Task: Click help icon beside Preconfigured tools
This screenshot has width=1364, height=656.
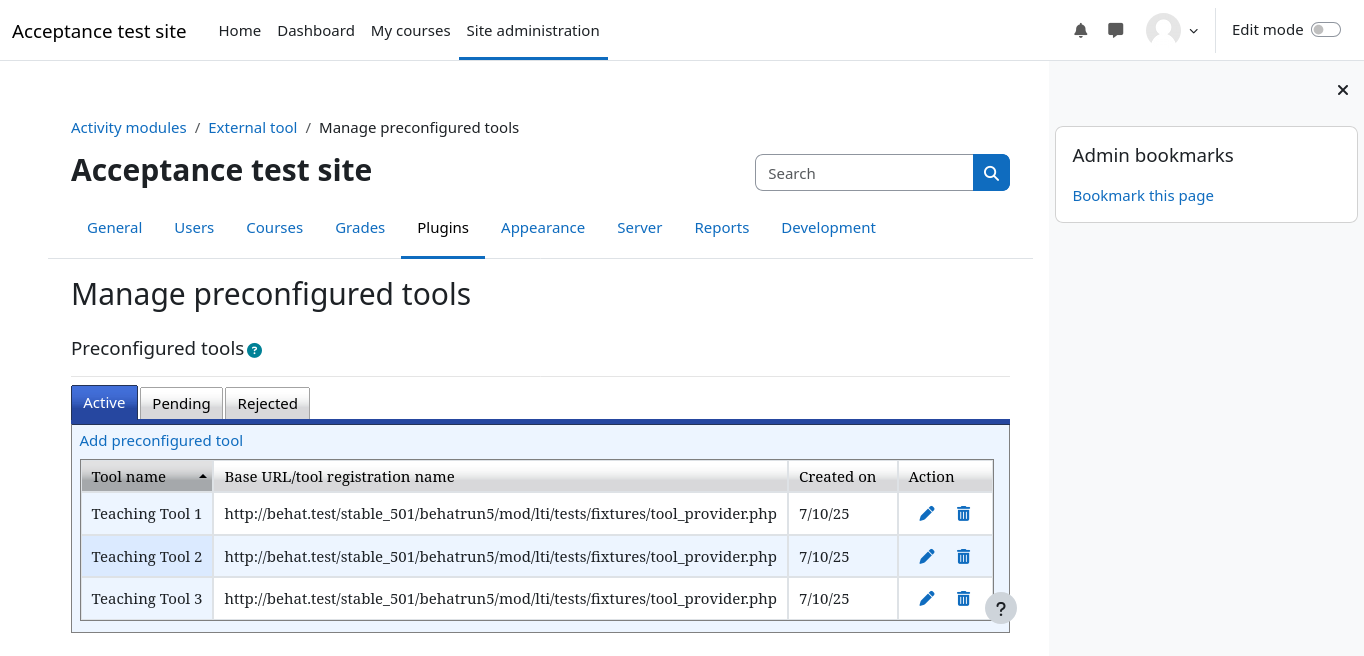Action: pyautogui.click(x=254, y=350)
